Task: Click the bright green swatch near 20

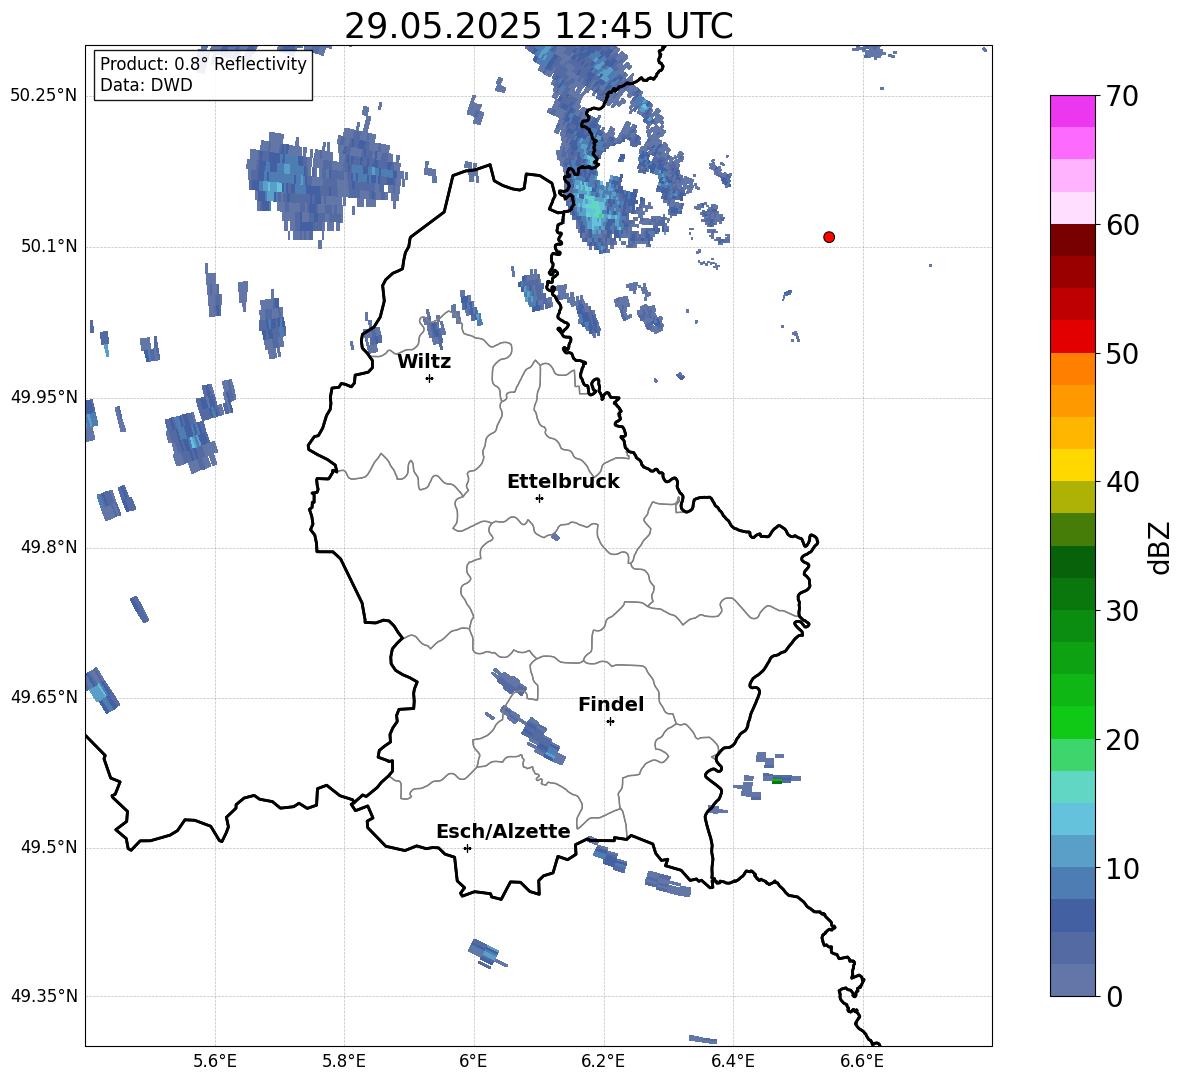Action: pos(1072,722)
